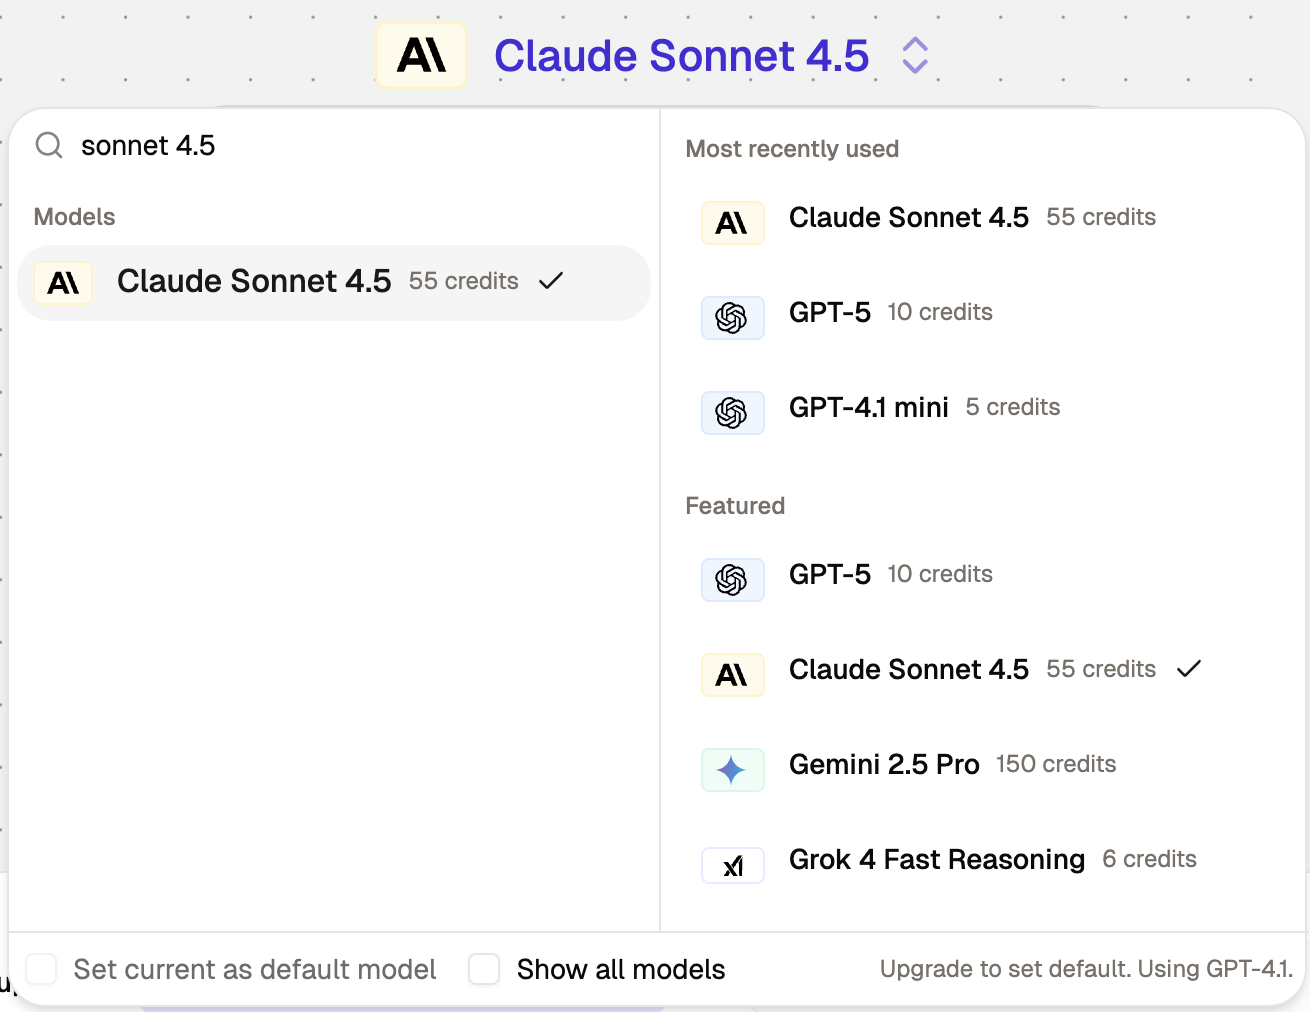Screen dimensions: 1310x1012
Task: Switch to the Featured GPT-5 entry
Action: pyautogui.click(x=830, y=574)
